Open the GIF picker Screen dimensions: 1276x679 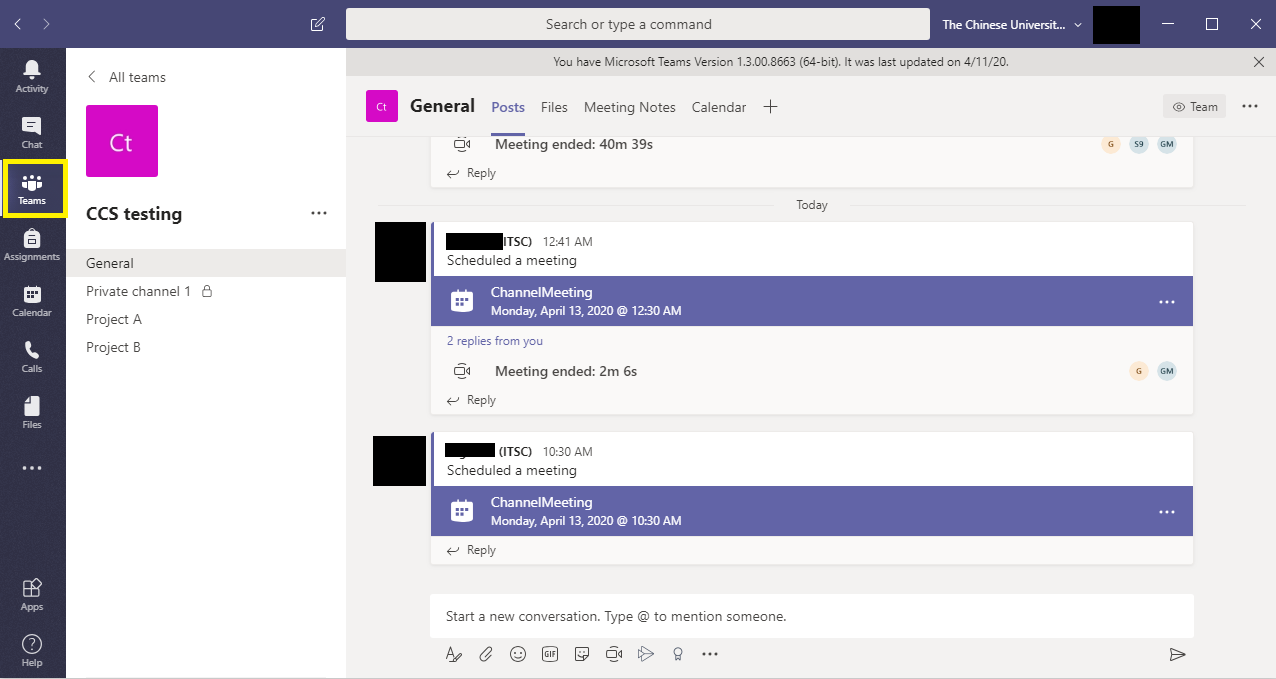pyautogui.click(x=550, y=654)
